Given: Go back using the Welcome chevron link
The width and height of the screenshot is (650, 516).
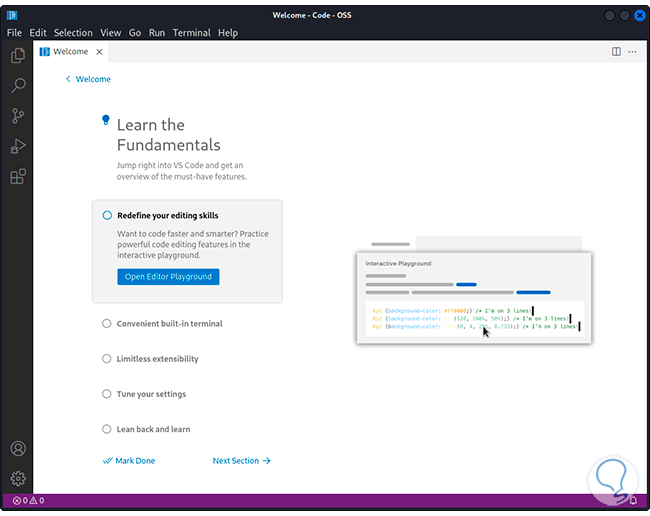Looking at the screenshot, I should (x=88, y=79).
